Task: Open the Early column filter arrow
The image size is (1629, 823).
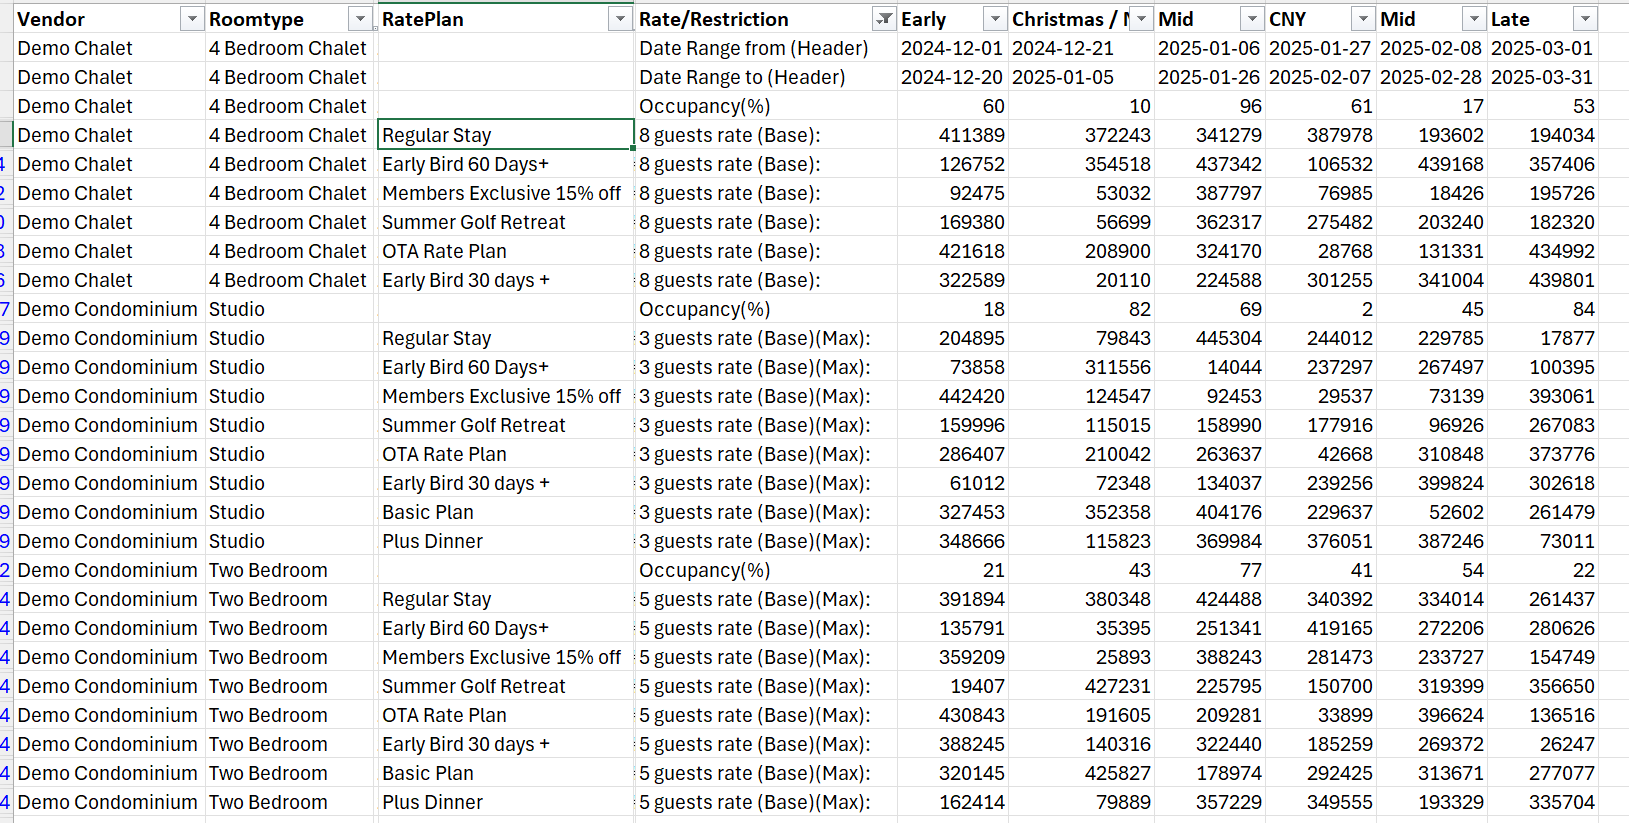Action: click(994, 19)
